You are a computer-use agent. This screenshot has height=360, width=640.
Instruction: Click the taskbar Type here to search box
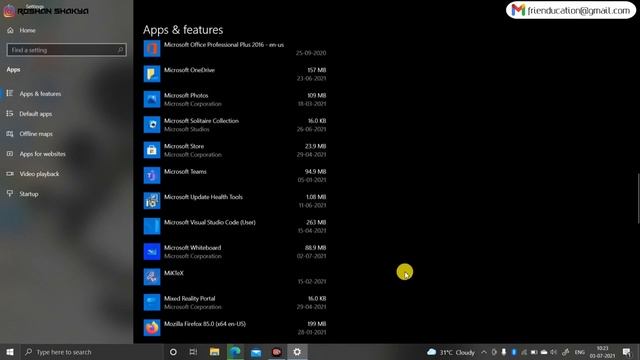91,352
